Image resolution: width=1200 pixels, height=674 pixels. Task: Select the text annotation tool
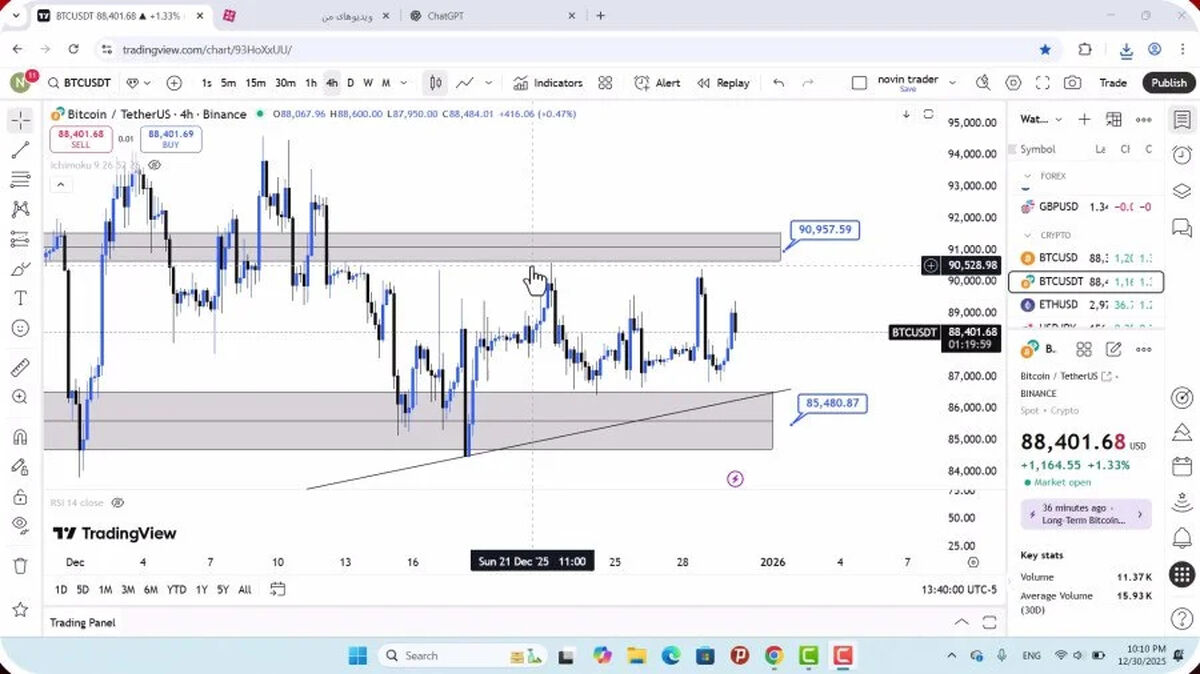pos(20,298)
